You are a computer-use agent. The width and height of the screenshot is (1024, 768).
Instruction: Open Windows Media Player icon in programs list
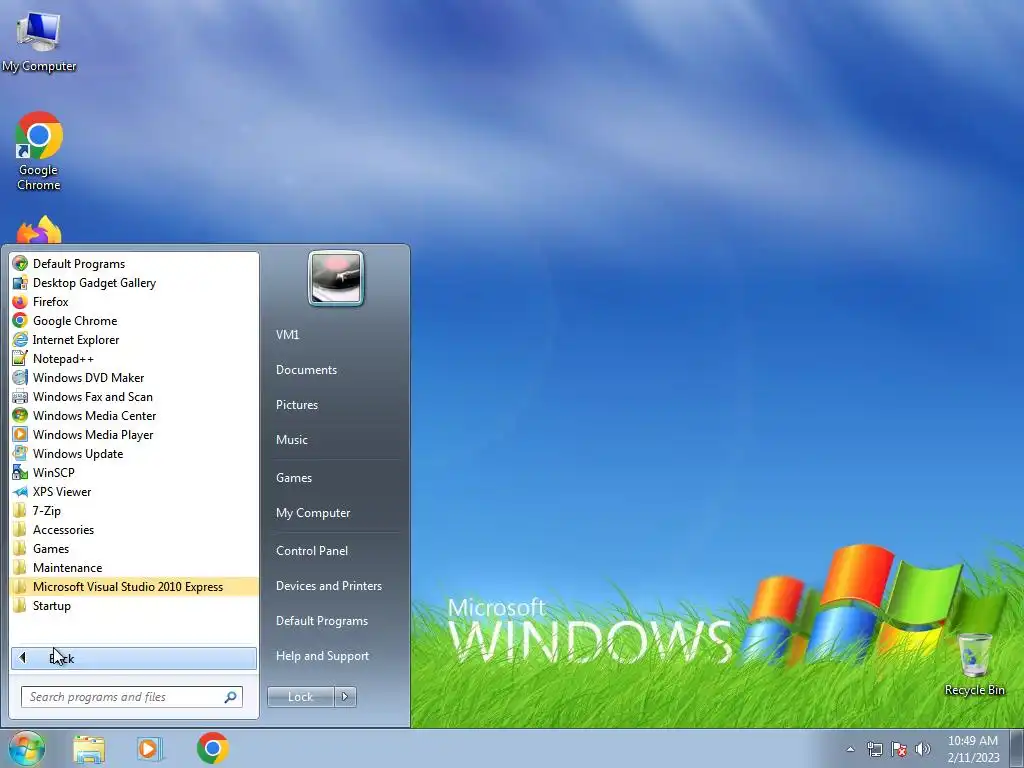tap(20, 434)
